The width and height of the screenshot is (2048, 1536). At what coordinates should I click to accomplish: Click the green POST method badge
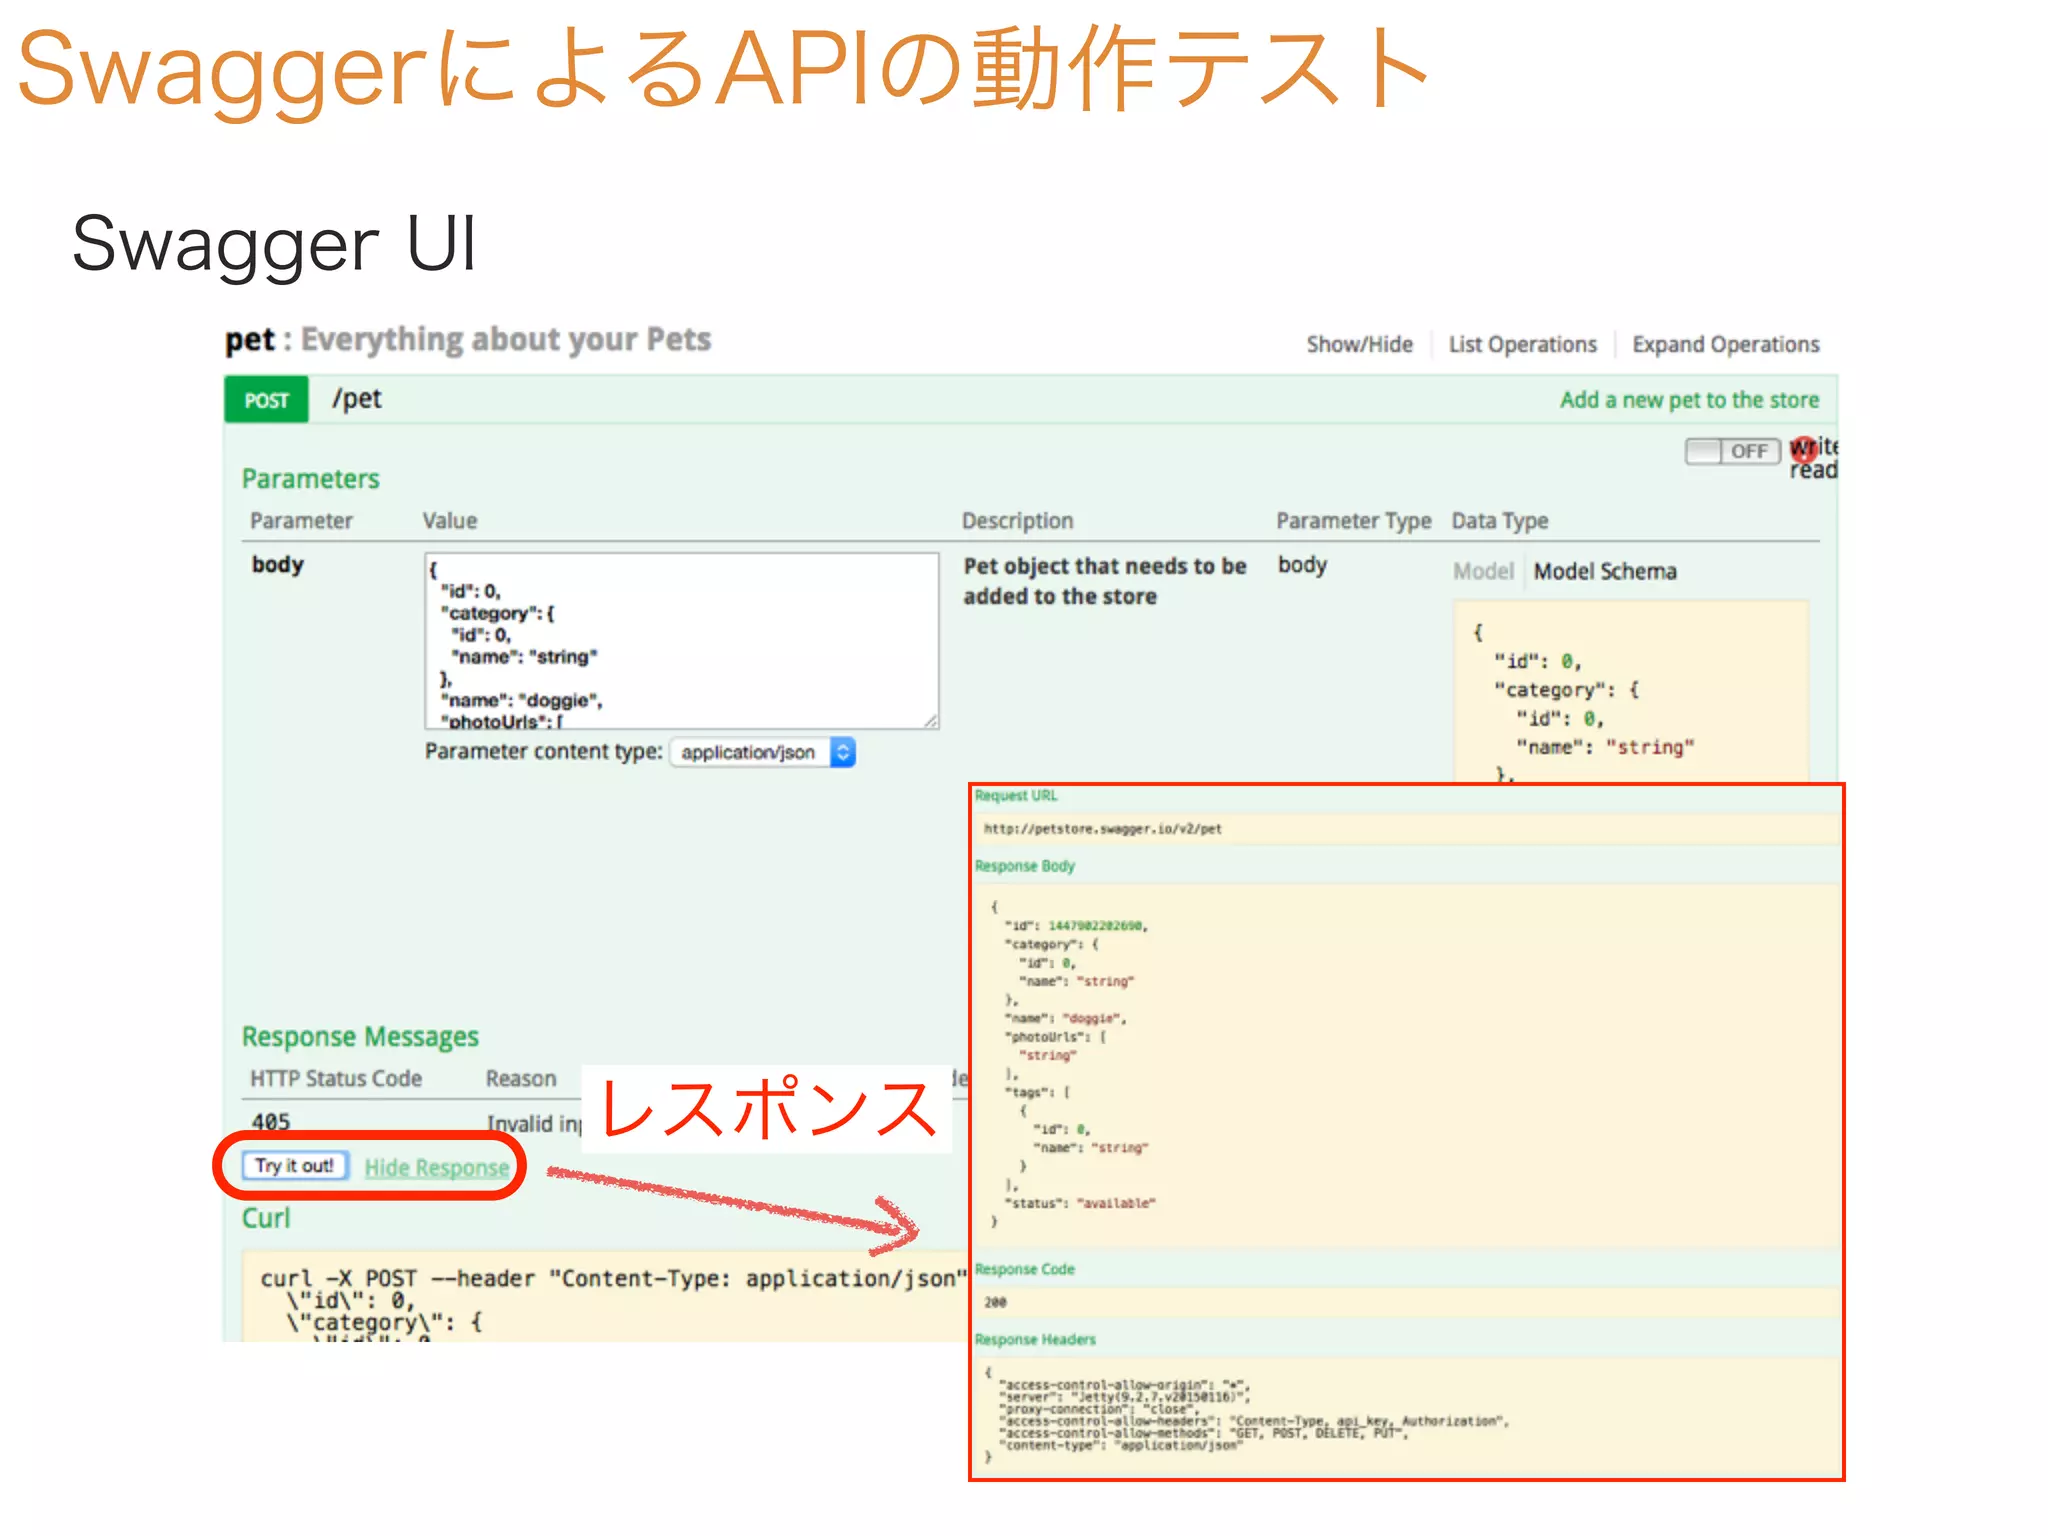tap(266, 400)
